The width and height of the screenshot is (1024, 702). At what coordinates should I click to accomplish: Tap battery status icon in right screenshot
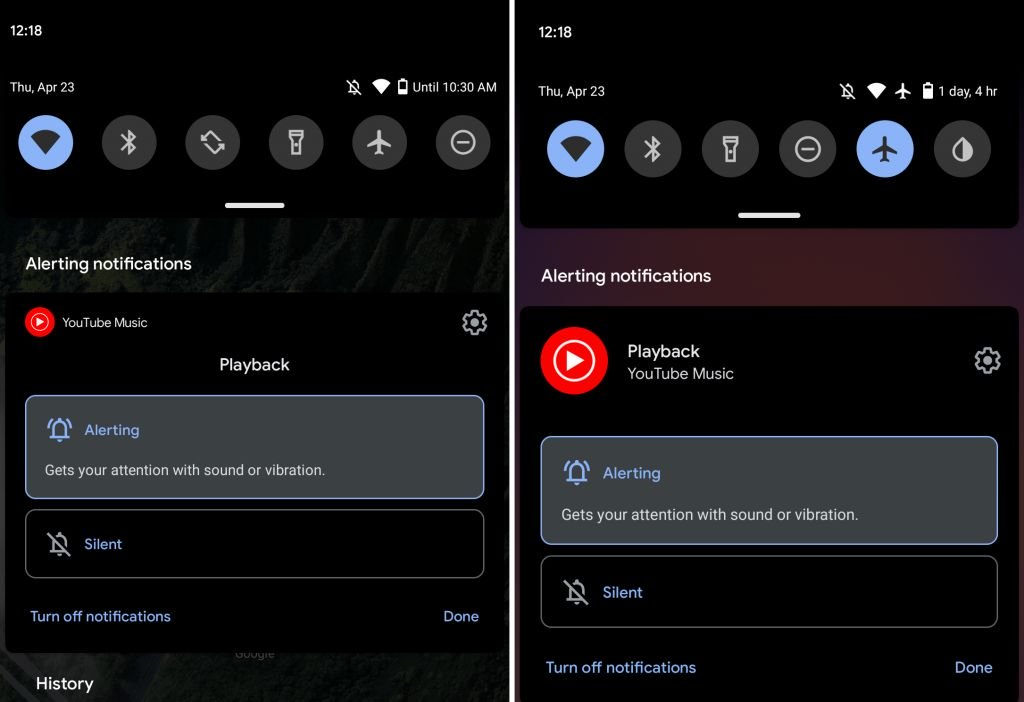[927, 91]
